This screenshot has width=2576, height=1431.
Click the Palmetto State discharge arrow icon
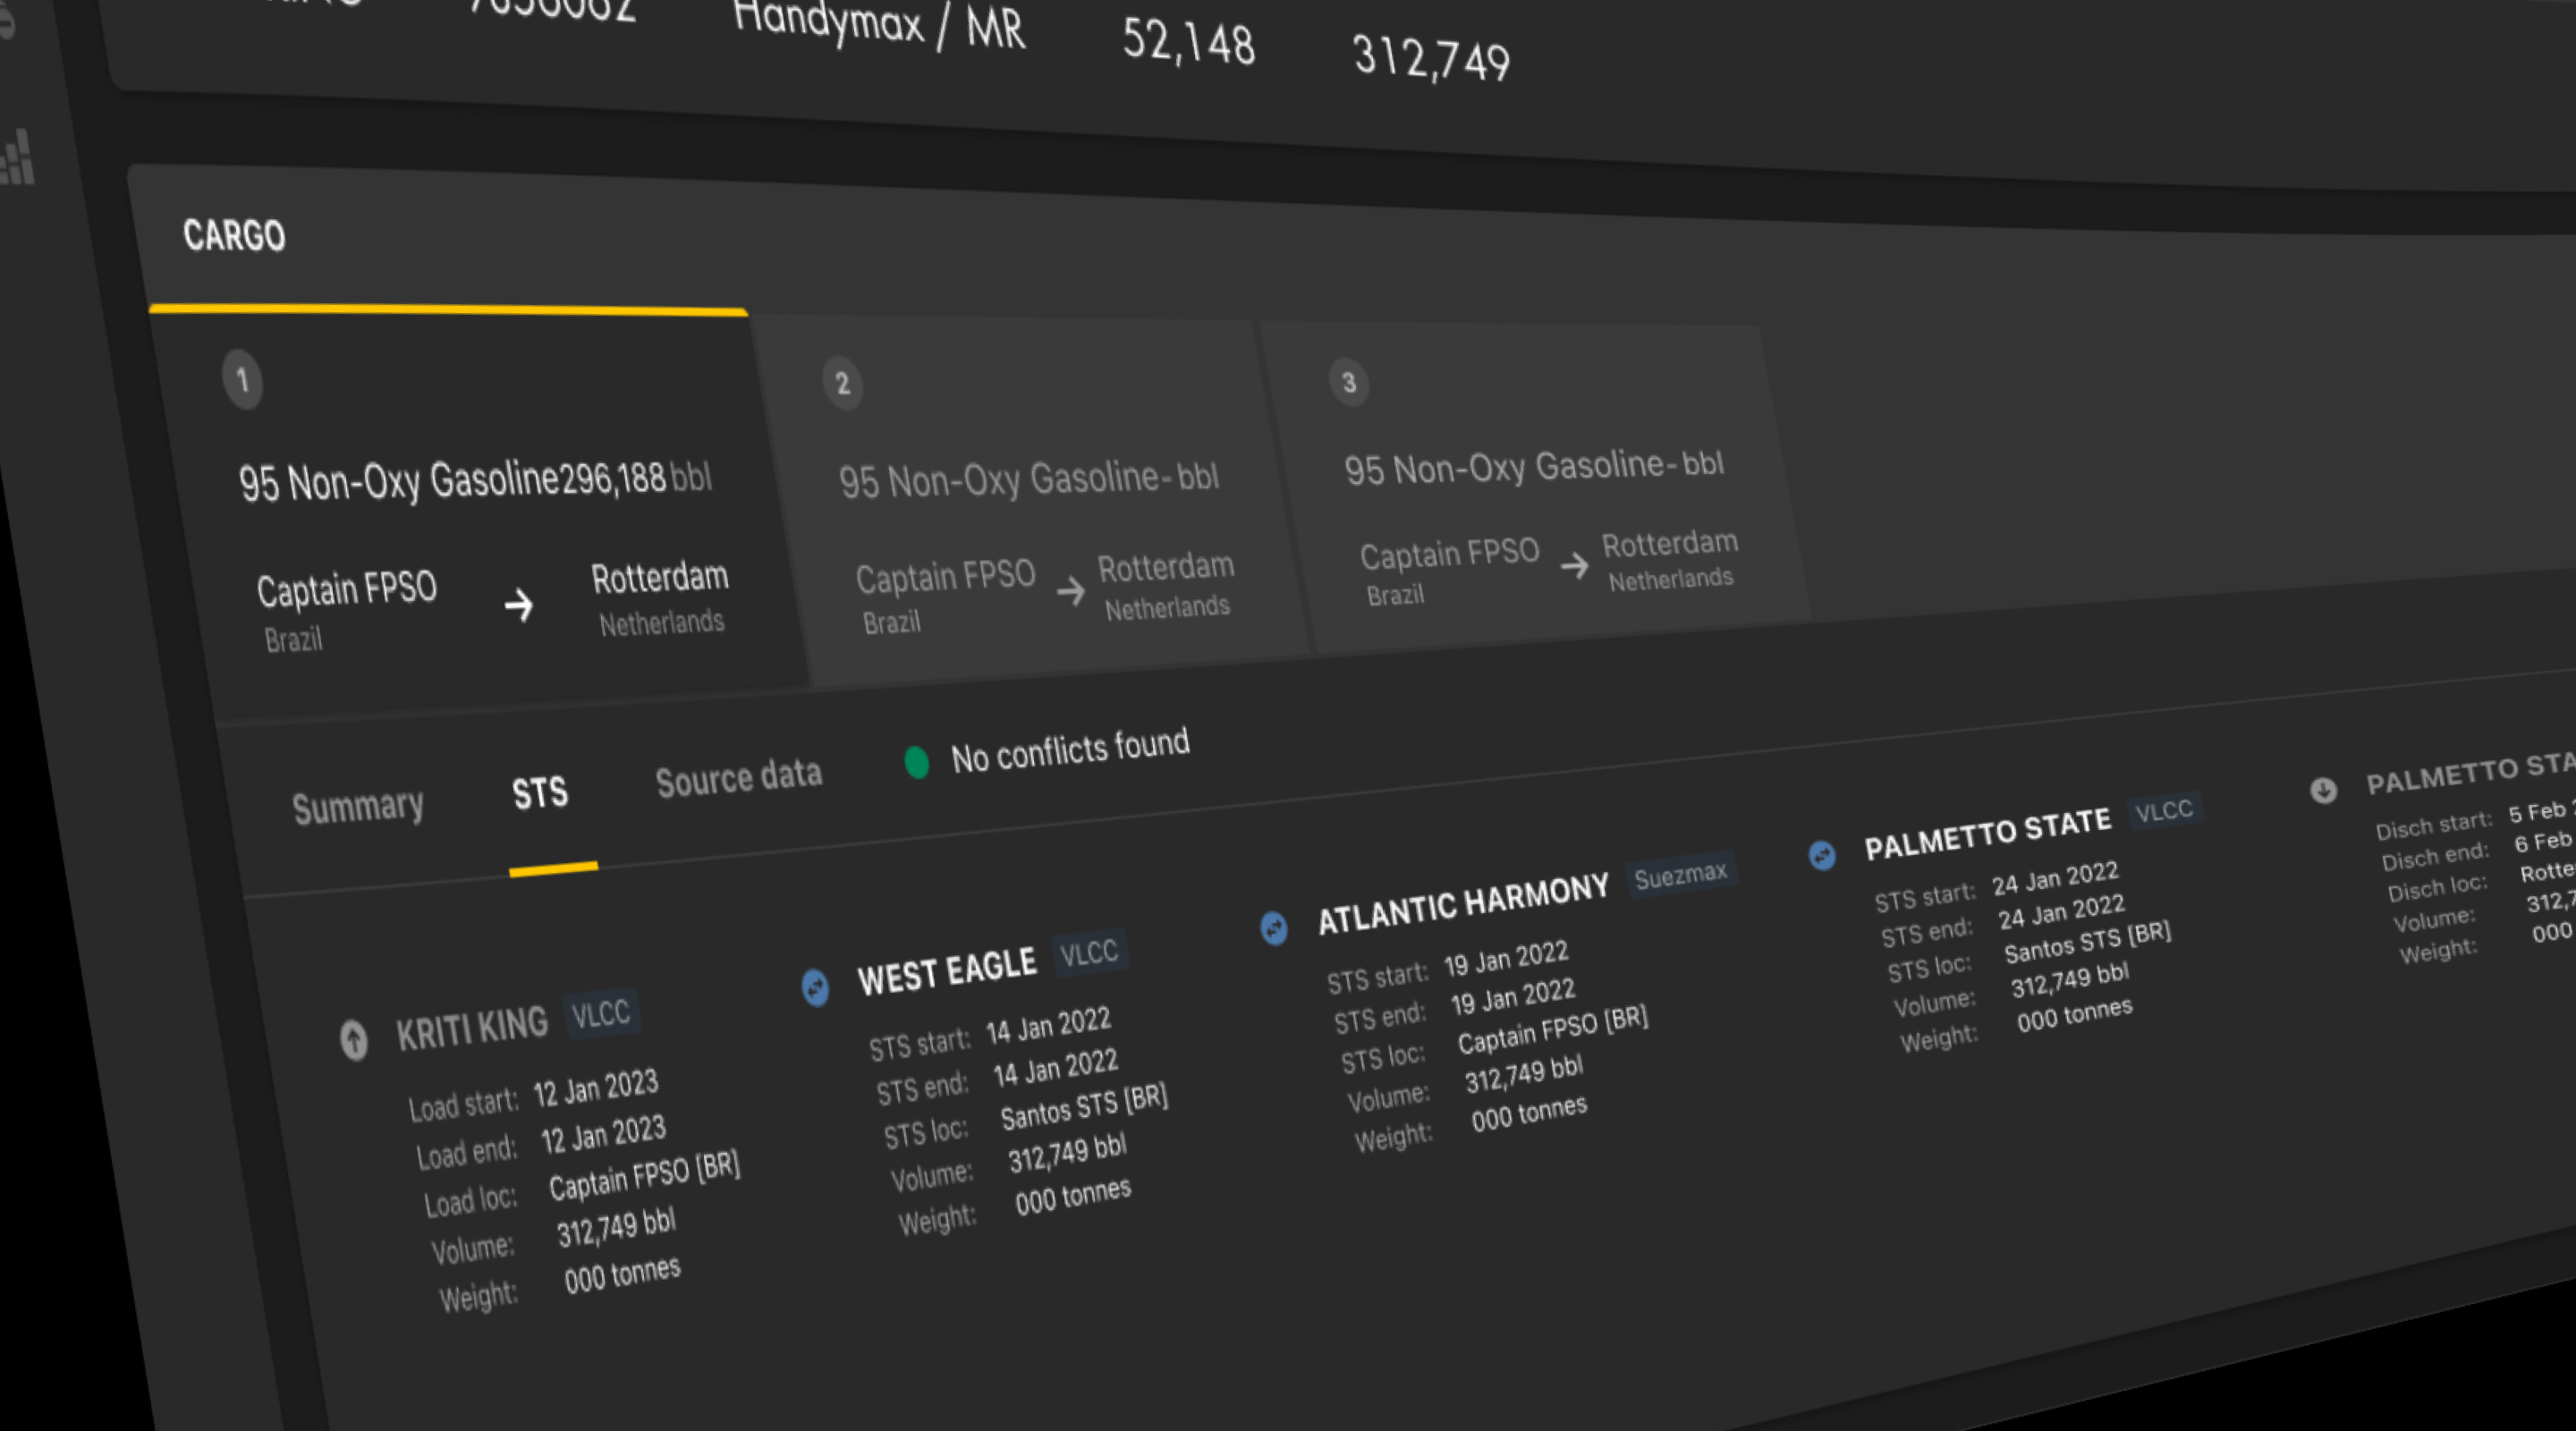[2323, 790]
